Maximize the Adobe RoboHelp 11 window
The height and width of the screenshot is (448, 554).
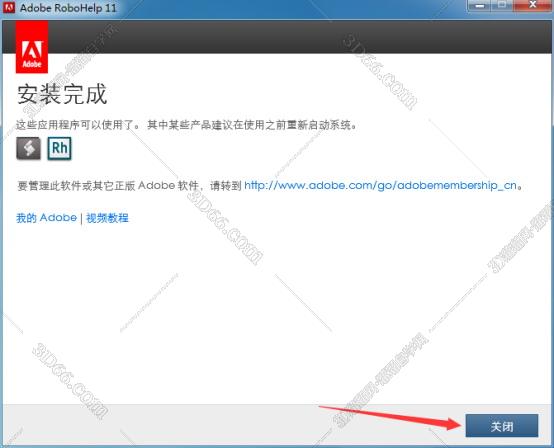pos(502,6)
